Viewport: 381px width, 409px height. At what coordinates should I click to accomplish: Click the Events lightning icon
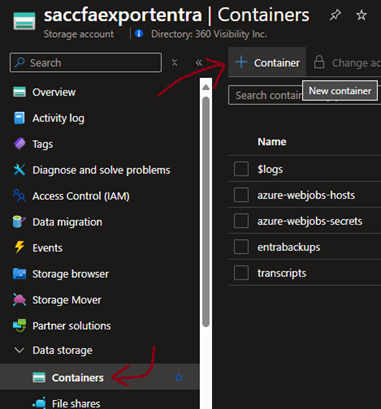(19, 247)
